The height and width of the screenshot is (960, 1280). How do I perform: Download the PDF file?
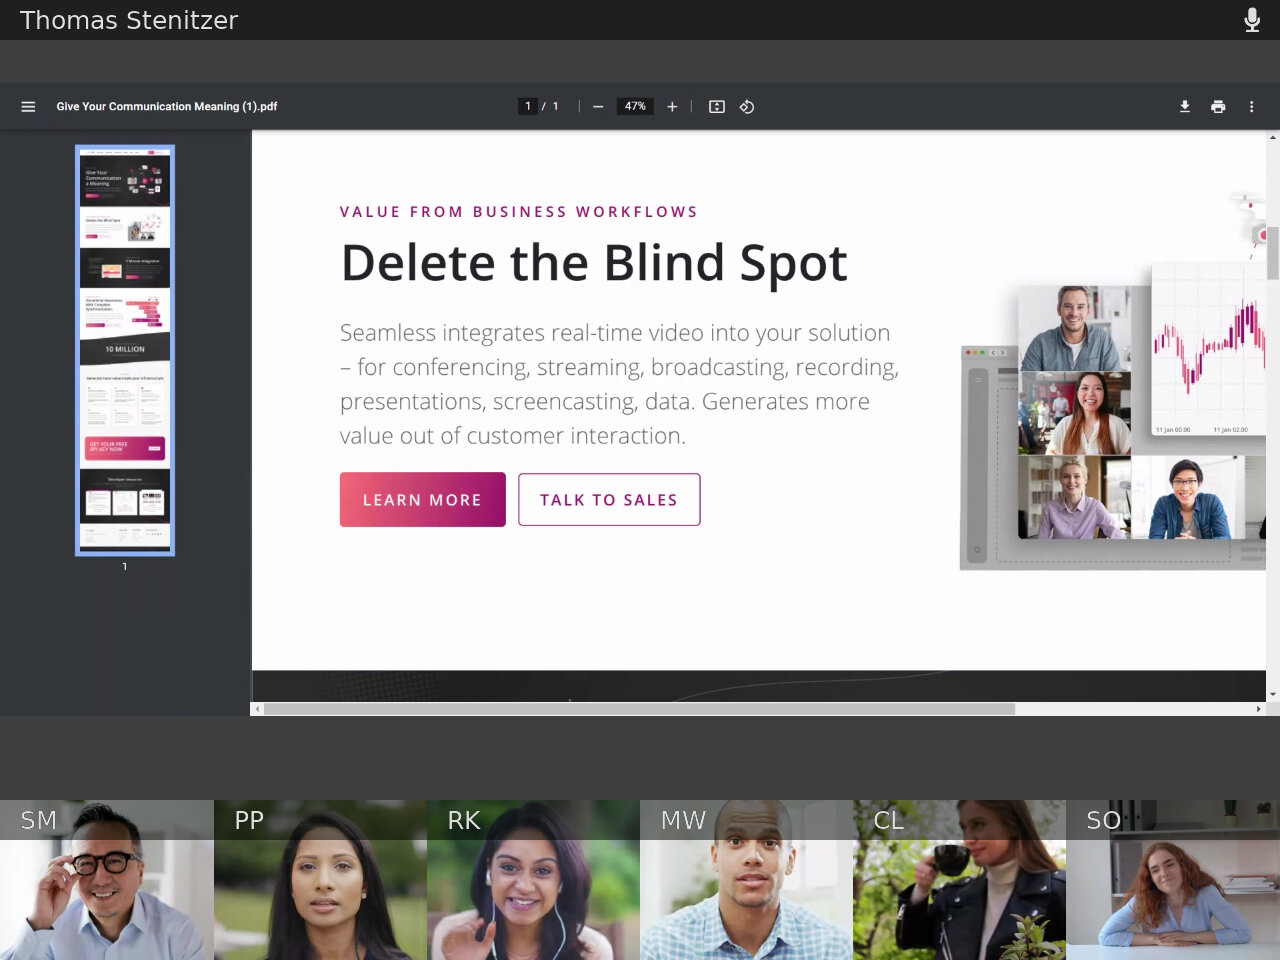[1185, 107]
